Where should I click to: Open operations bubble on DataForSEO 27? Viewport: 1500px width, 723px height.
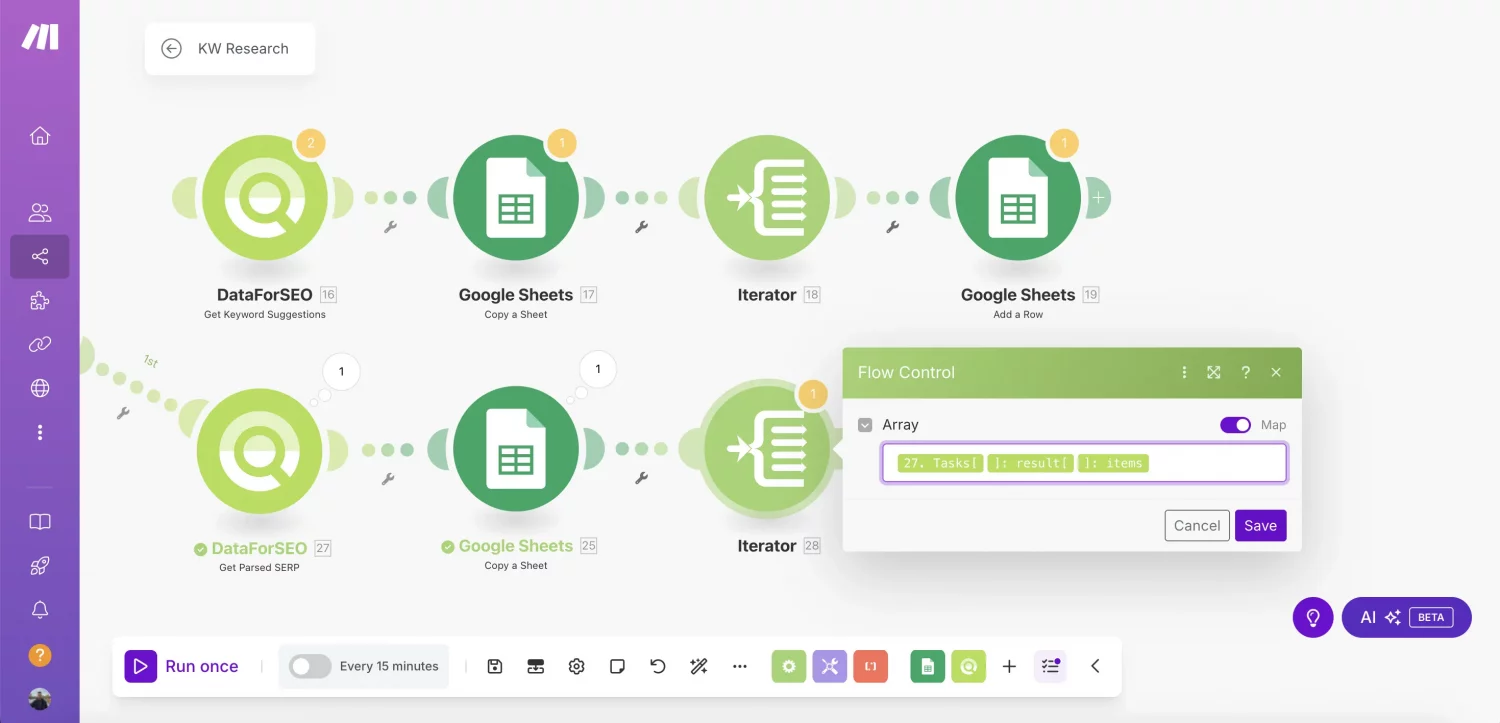[341, 372]
